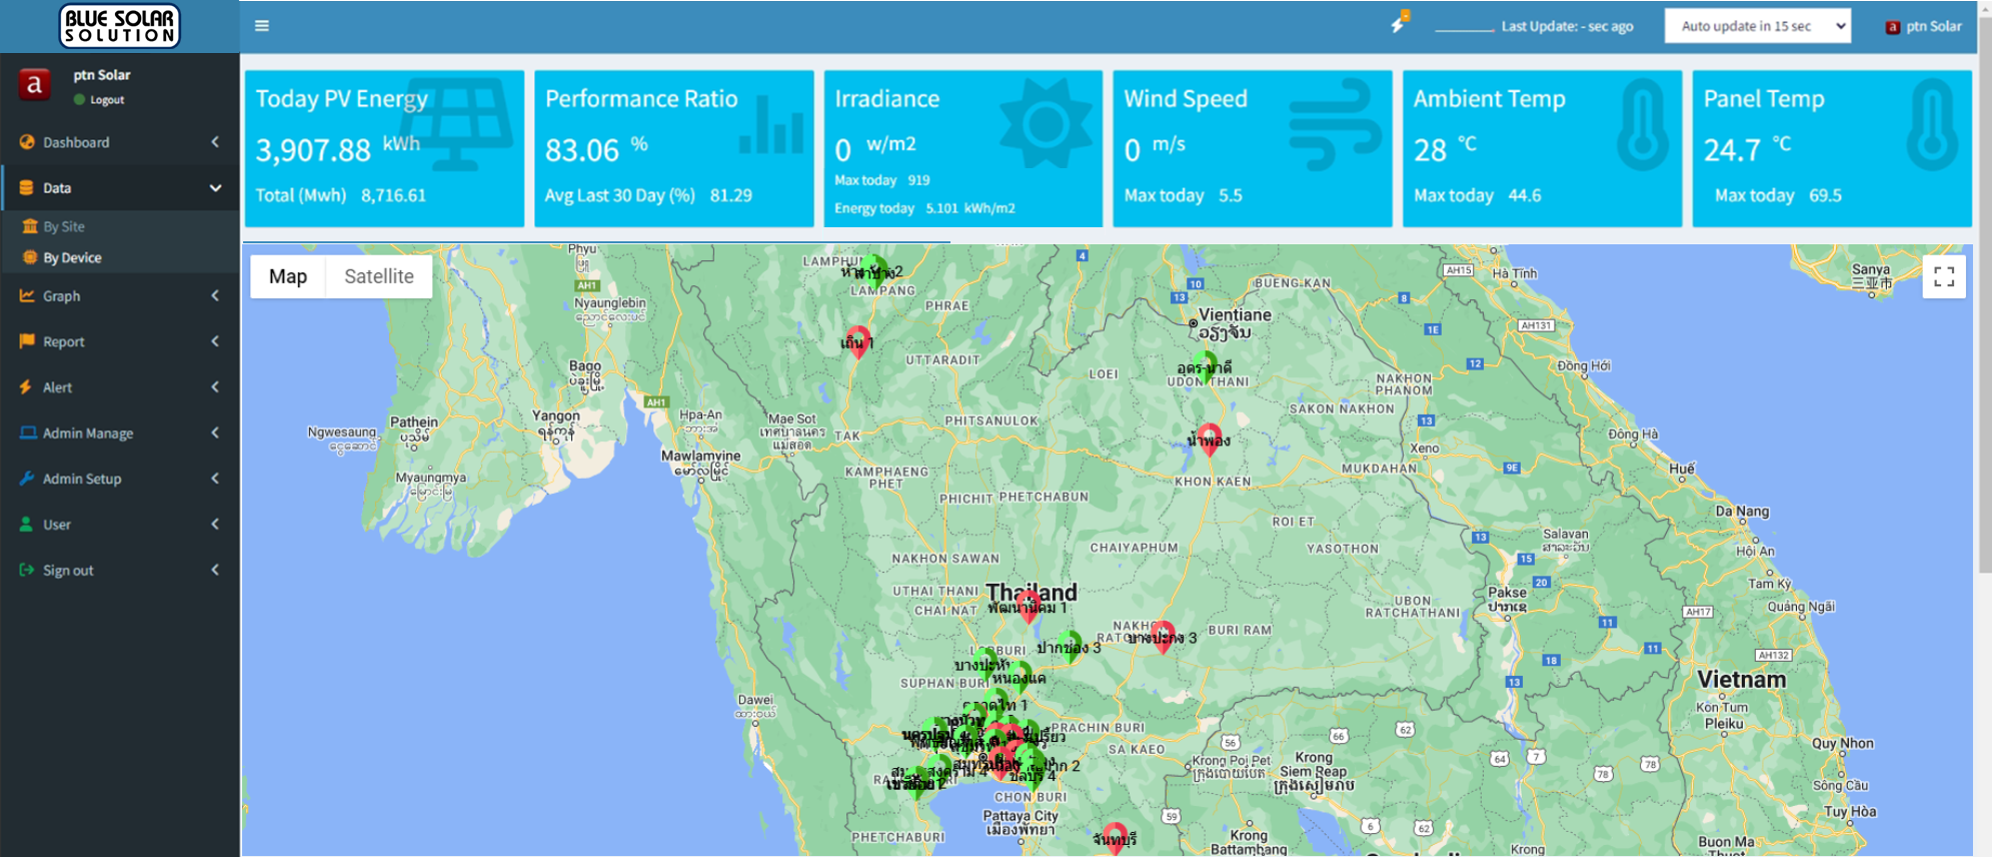The width and height of the screenshot is (1992, 857).
Task: Click the Today PV Energy card
Action: 384,148
